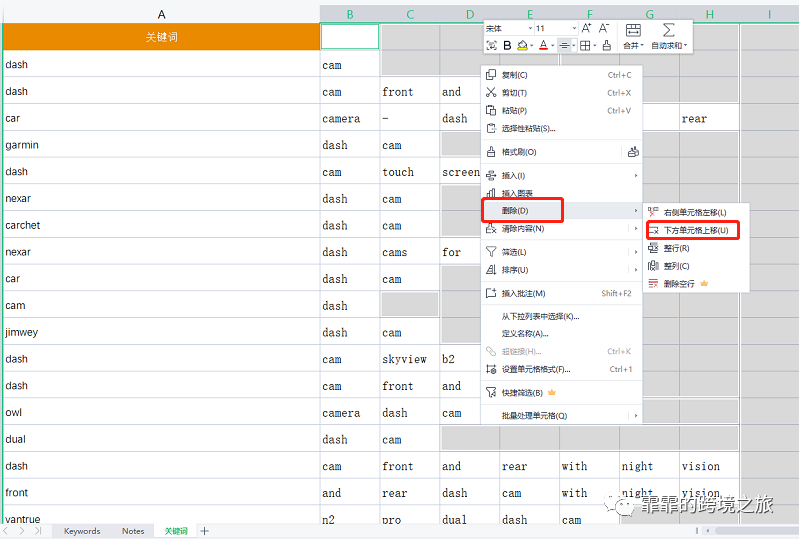The height and width of the screenshot is (539, 799).
Task: Select 整列(C) delete entire column
Action: [x=696, y=266]
